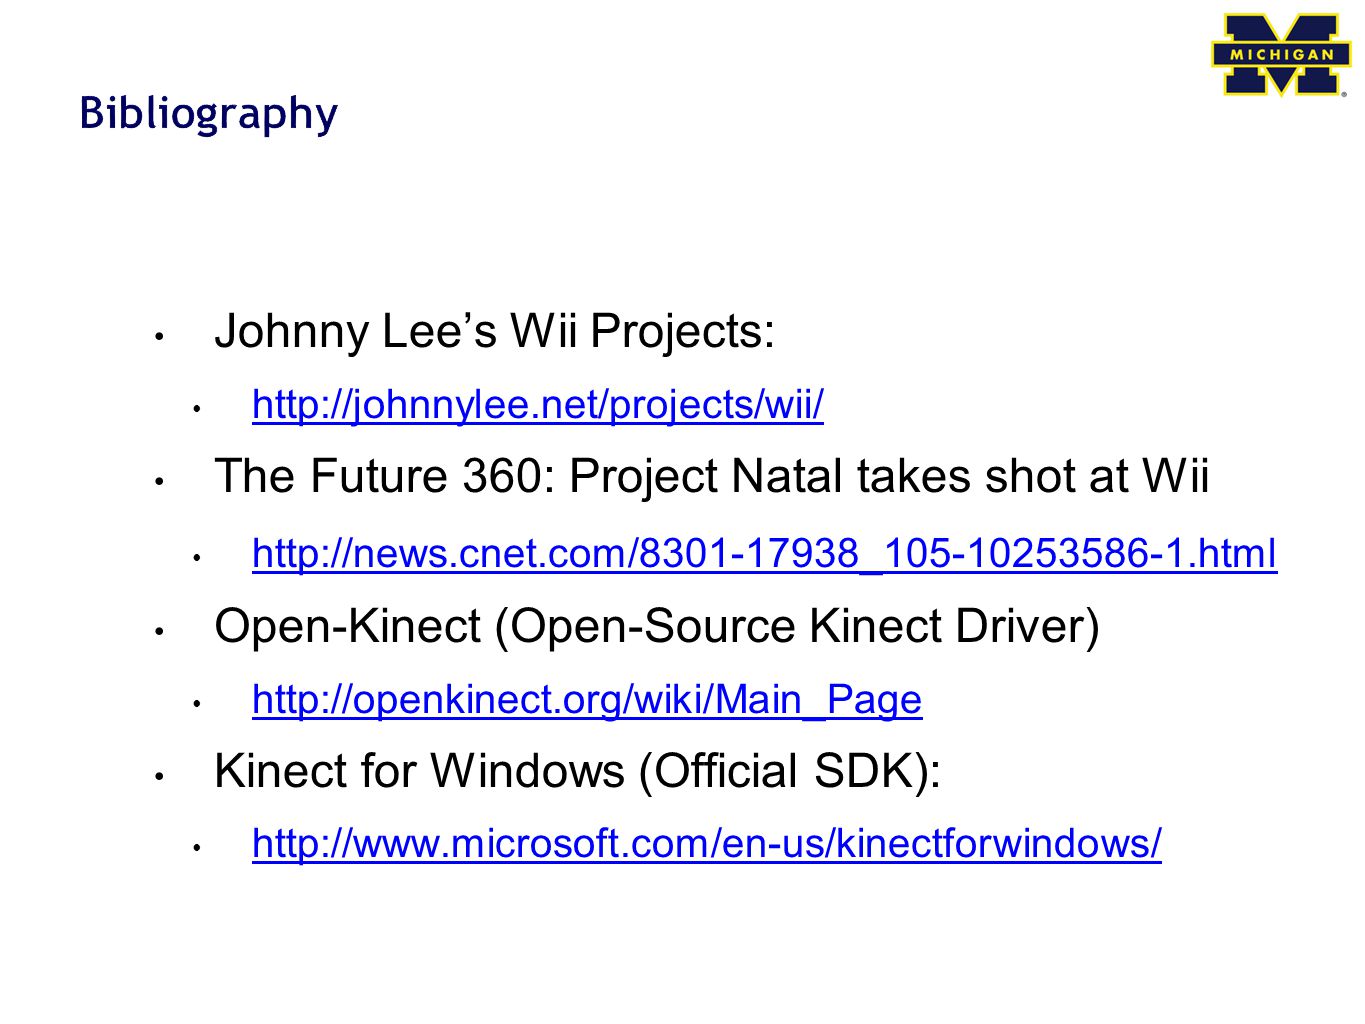1365x1024 pixels.
Task: Select the Bibliography slide title
Action: point(209,113)
